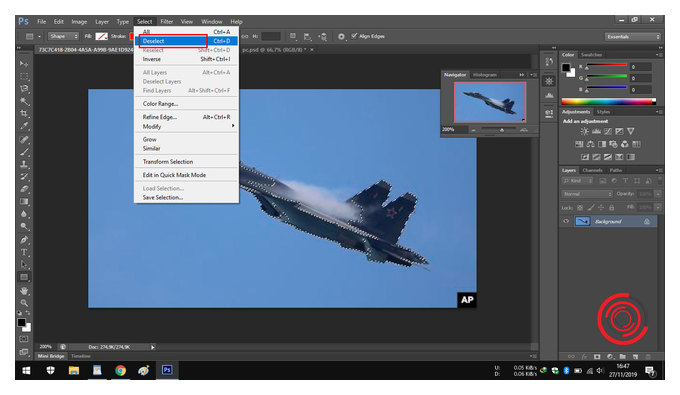Viewport: 680px width, 395px height.
Task: Select the Zoom tool in toolbox
Action: tap(24, 303)
